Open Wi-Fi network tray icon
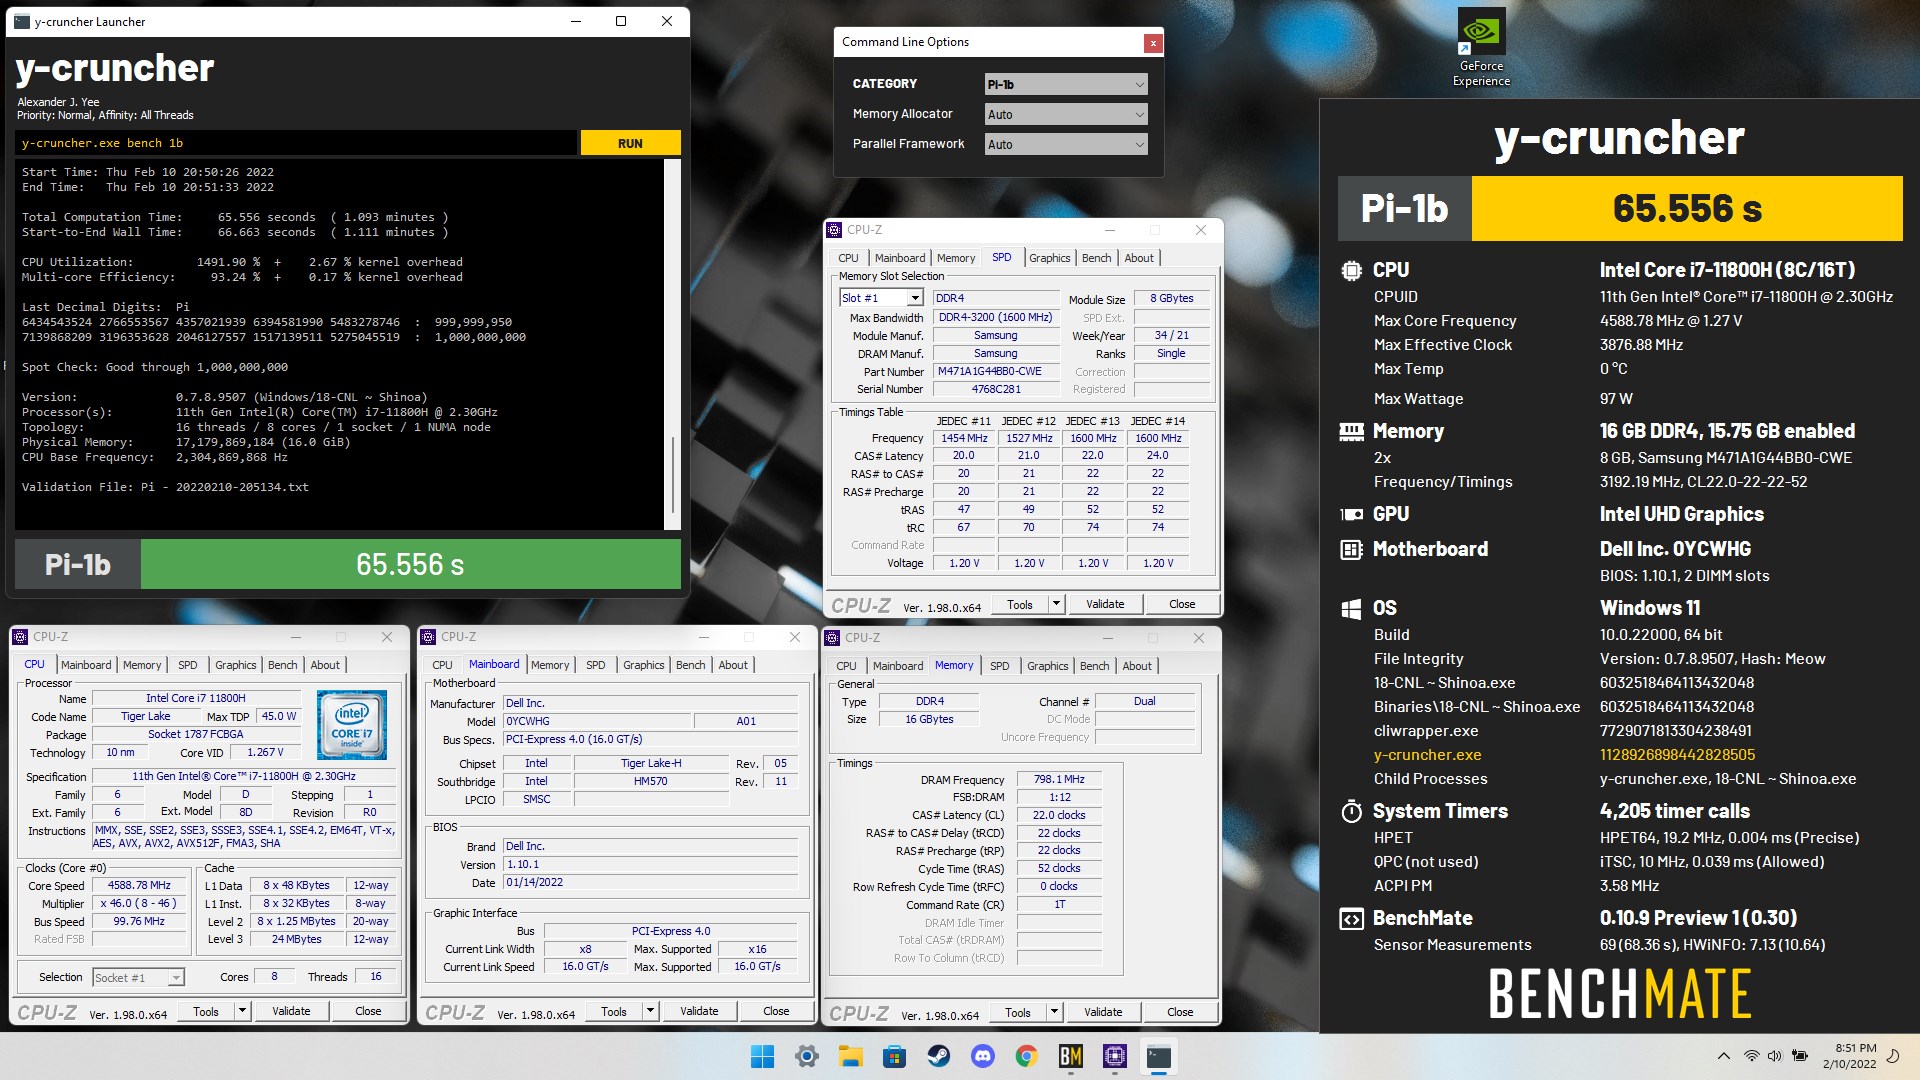Viewport: 1920px width, 1080px height. tap(1751, 1056)
